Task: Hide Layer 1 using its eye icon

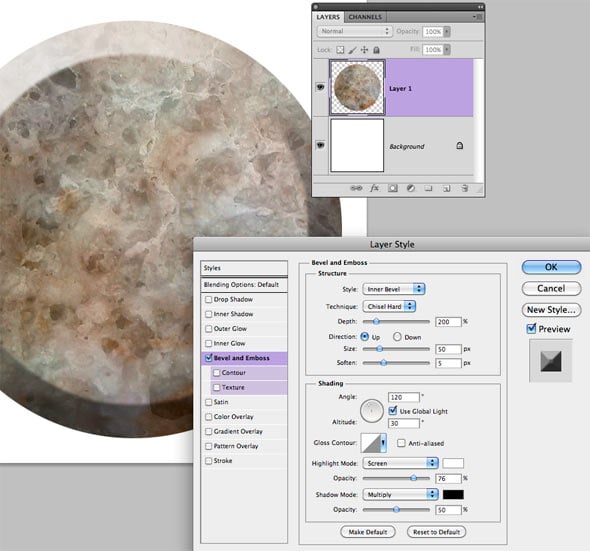Action: coord(320,87)
